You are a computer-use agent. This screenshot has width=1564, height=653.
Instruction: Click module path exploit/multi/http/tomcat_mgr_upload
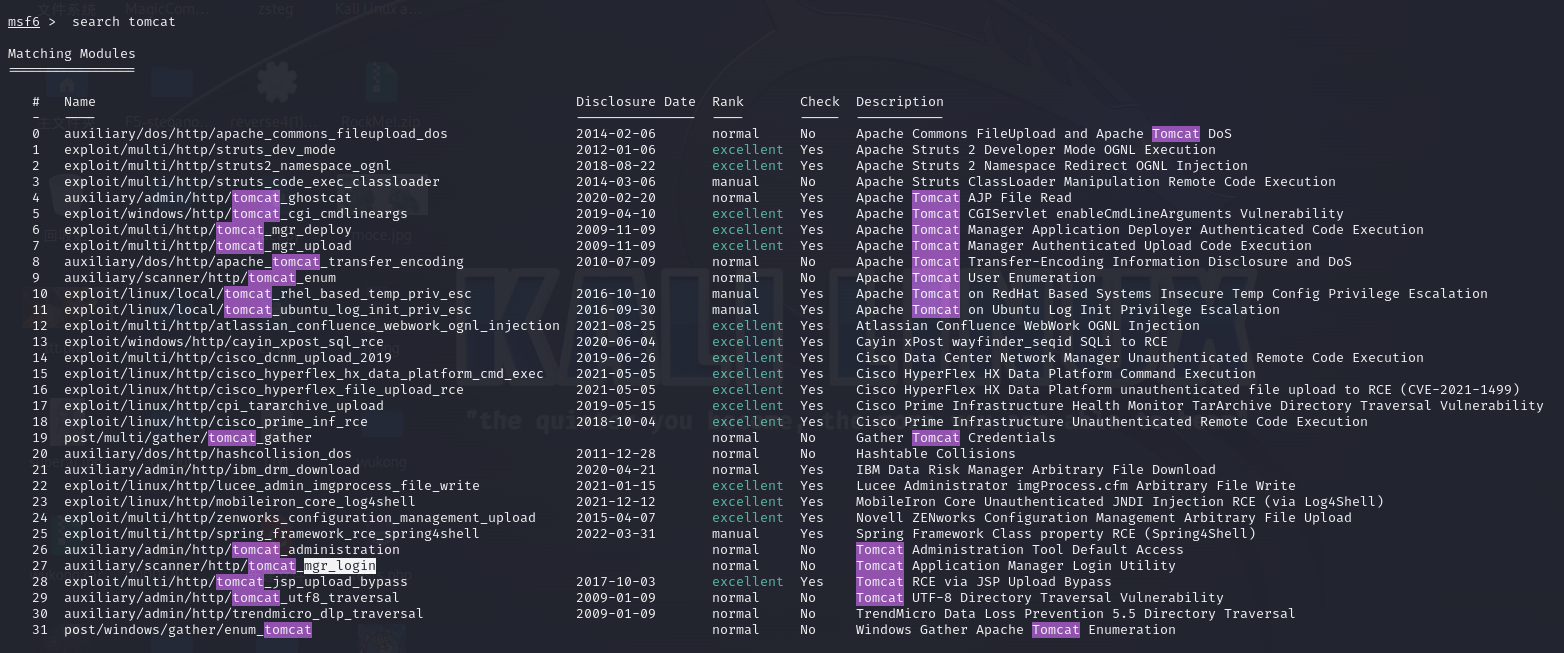(x=207, y=246)
